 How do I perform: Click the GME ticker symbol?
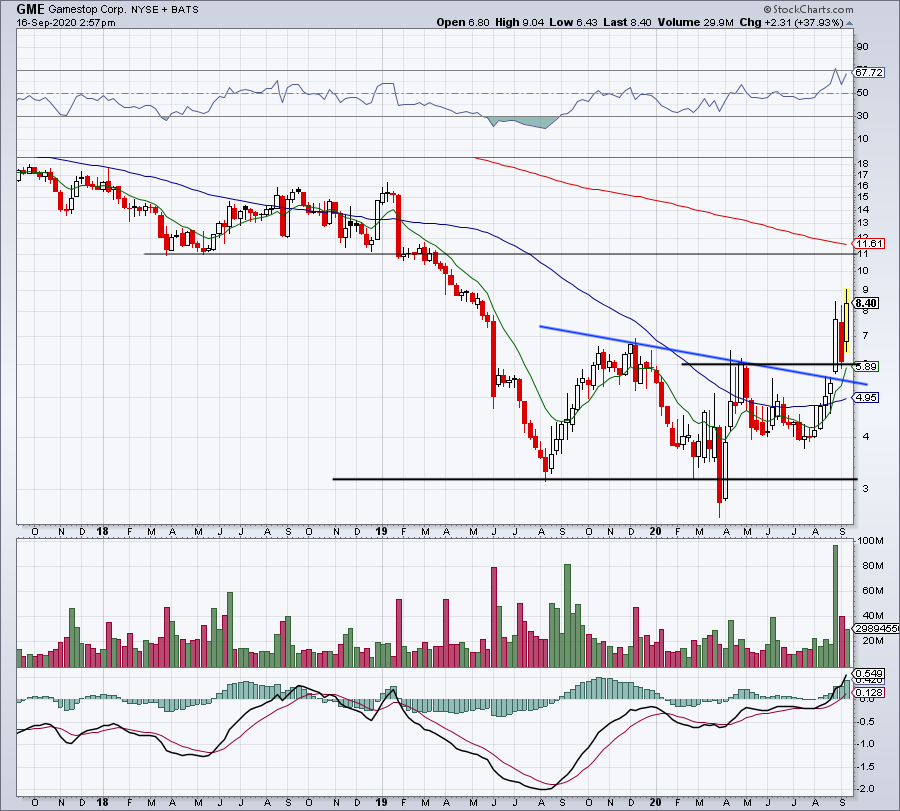30,9
